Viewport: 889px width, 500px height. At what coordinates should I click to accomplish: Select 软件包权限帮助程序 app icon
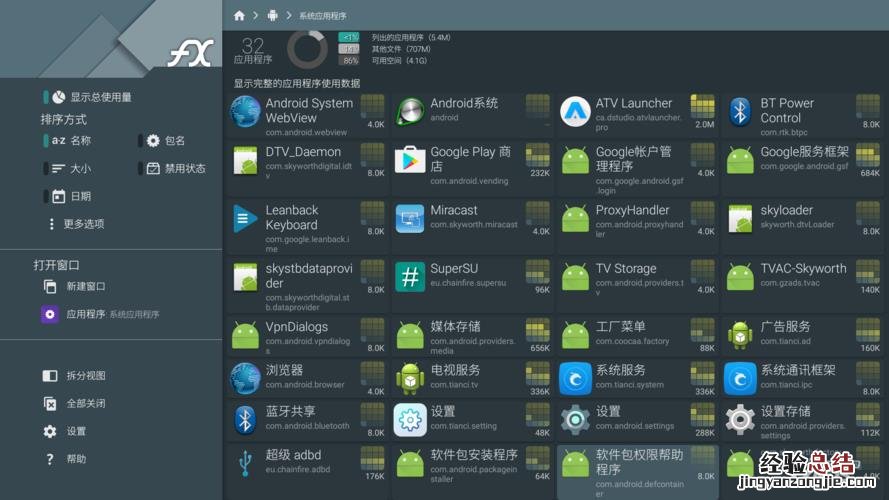point(575,464)
